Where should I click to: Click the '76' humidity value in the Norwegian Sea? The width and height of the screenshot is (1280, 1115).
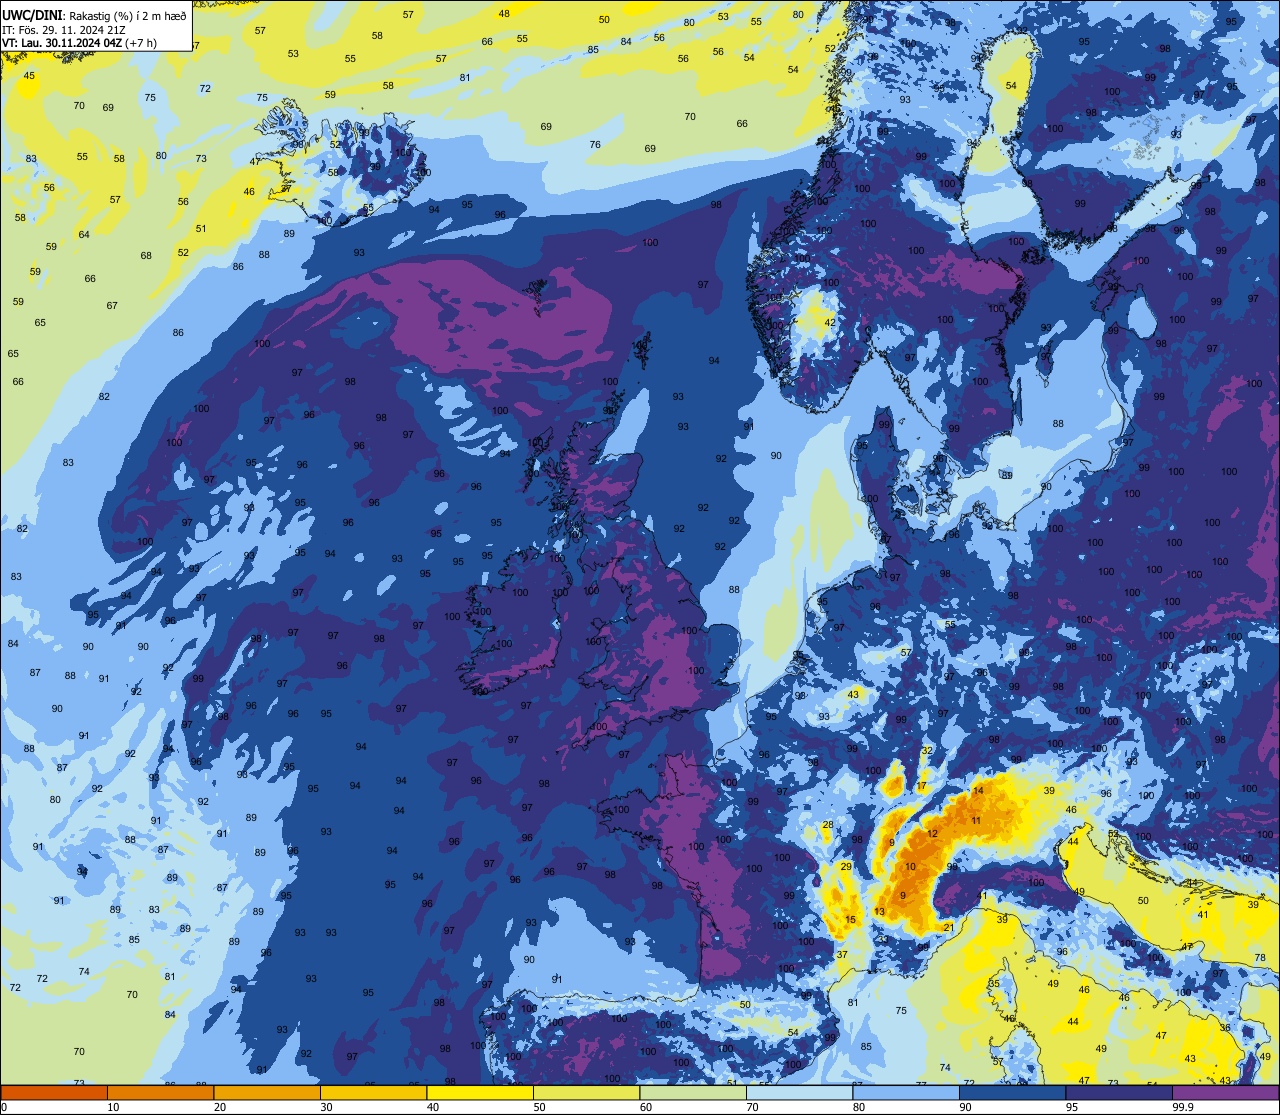pyautogui.click(x=595, y=144)
